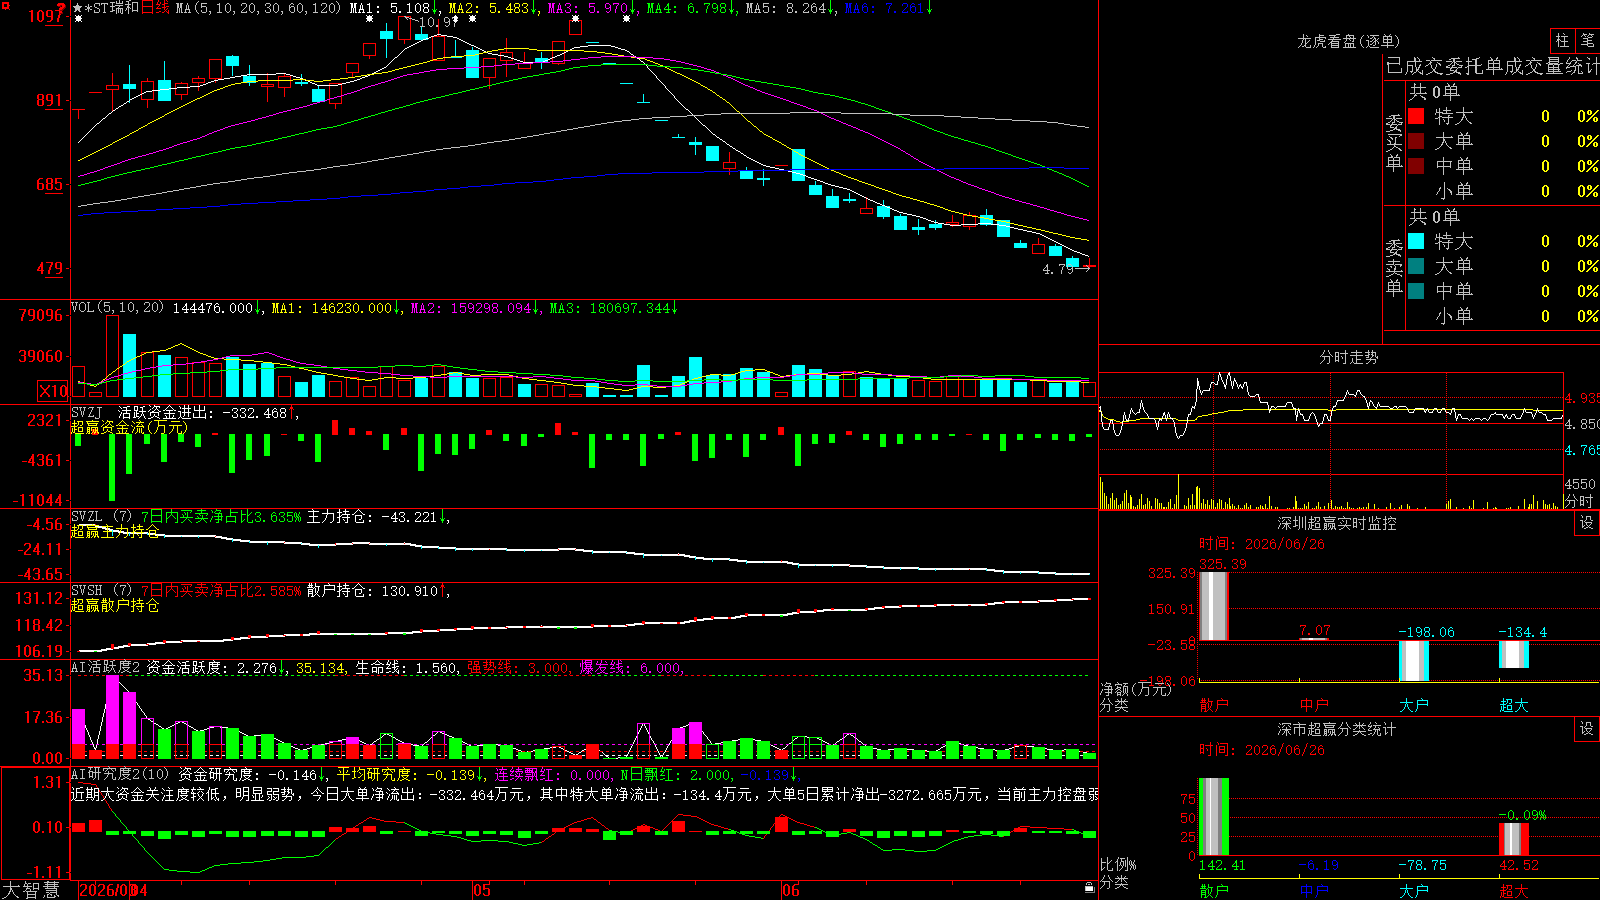Click the bright red 特大 buy-order swatch
1600x900 pixels.
pos(1416,116)
